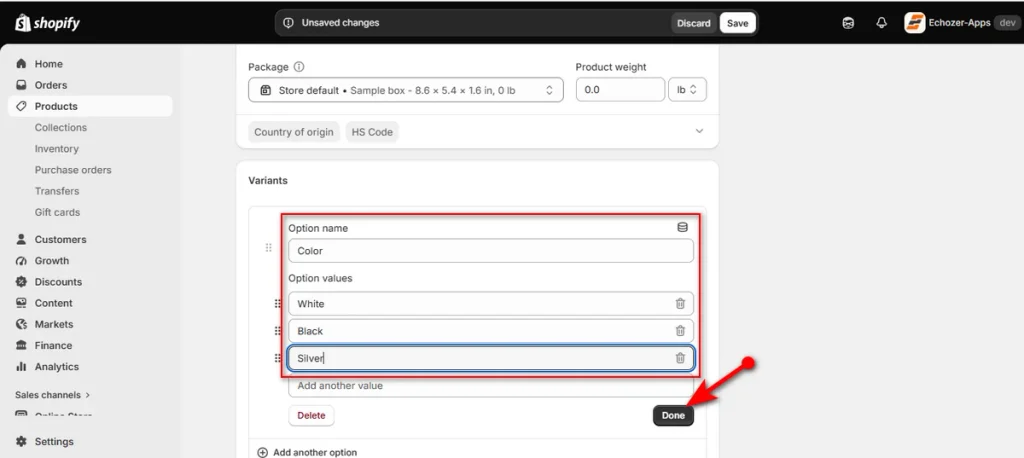
Task: Open the notifications bell
Action: (x=881, y=23)
